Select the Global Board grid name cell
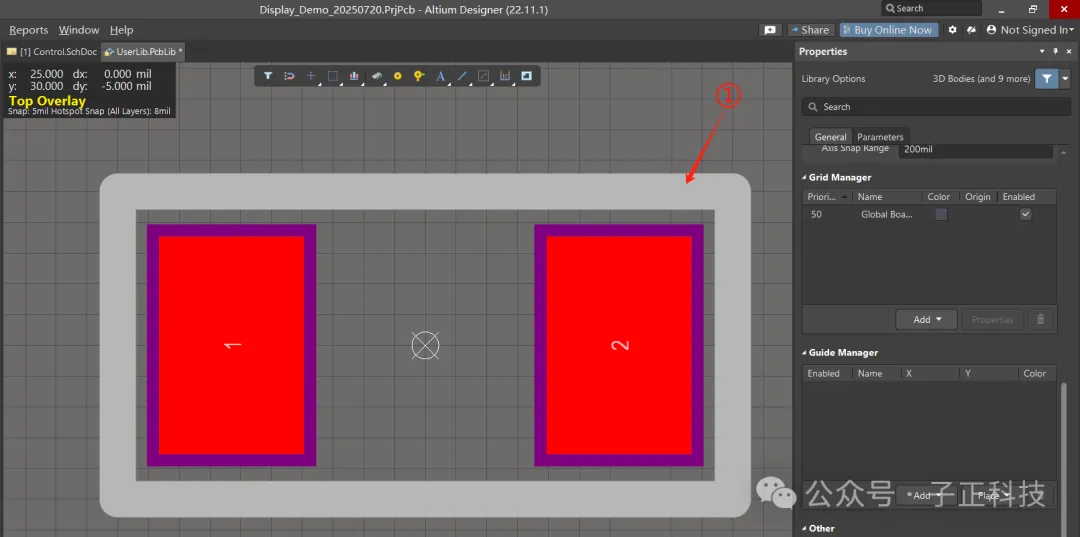This screenshot has width=1080, height=537. click(x=887, y=214)
